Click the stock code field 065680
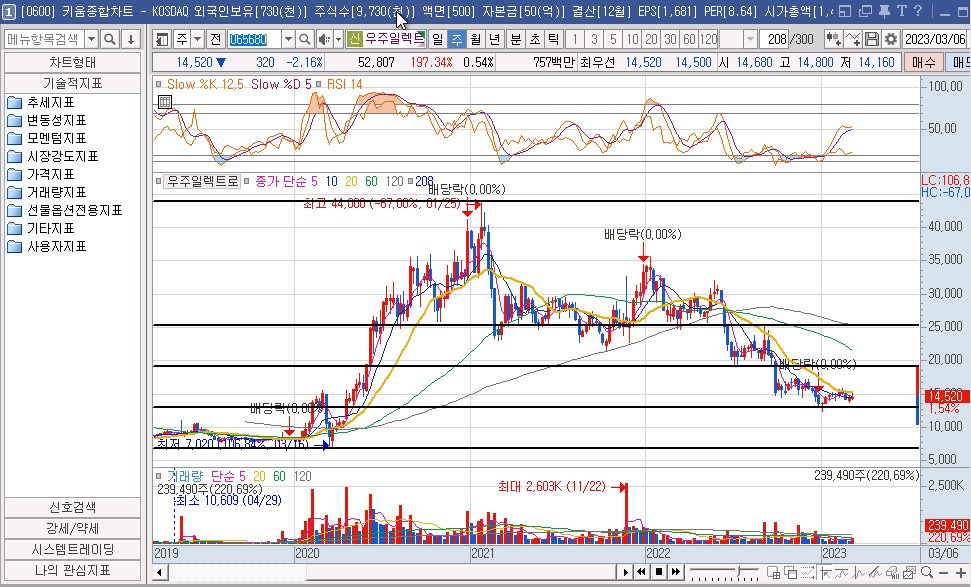 tap(255, 40)
